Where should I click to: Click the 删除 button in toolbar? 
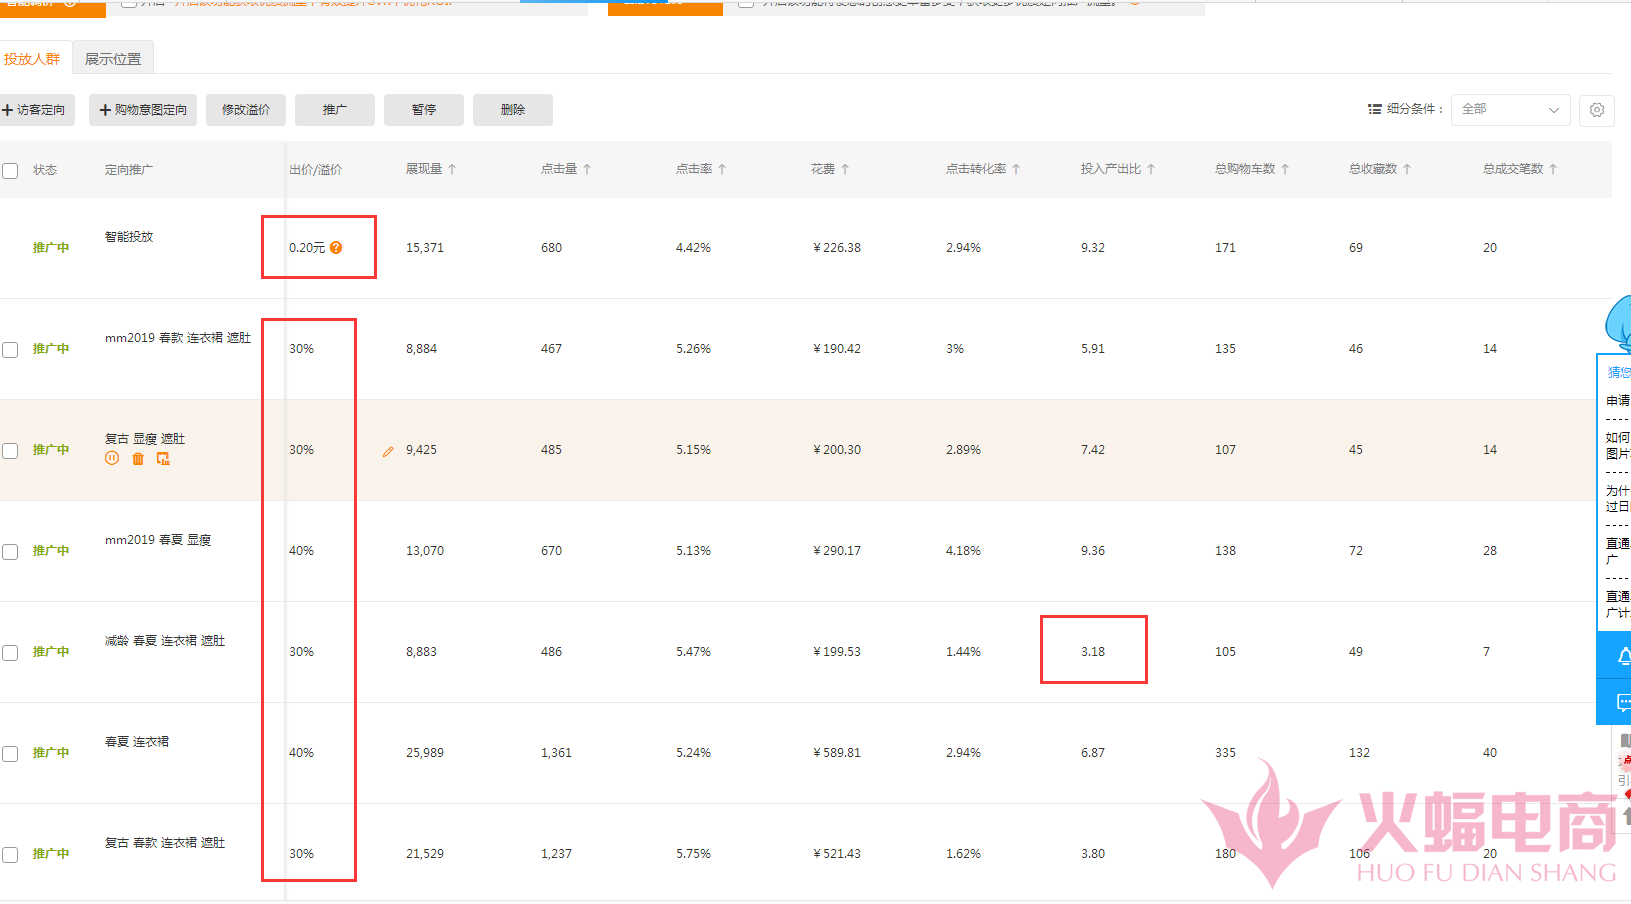pyautogui.click(x=513, y=110)
